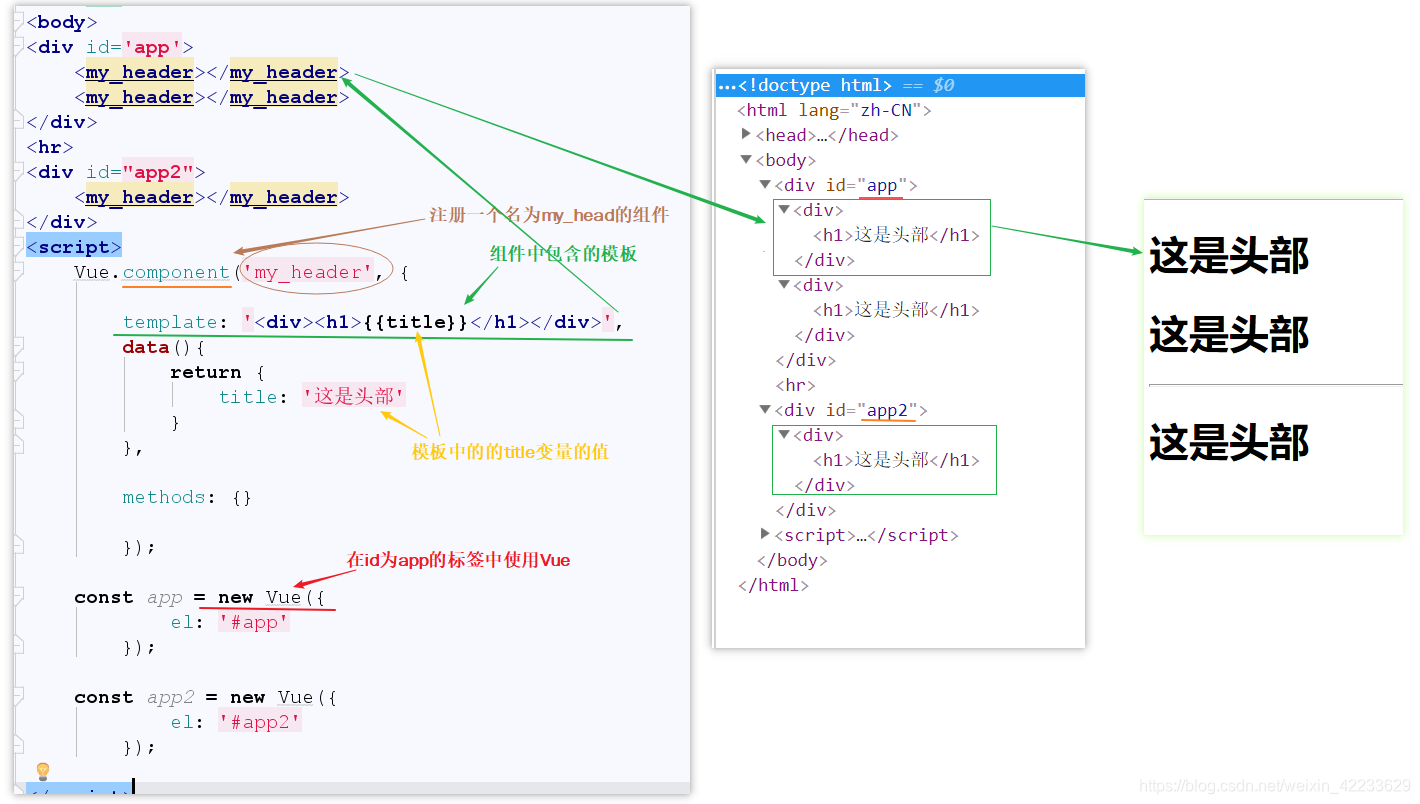Collapse the div id="app2" node arrow in DevTools
This screenshot has height=804, width=1420.
765,409
